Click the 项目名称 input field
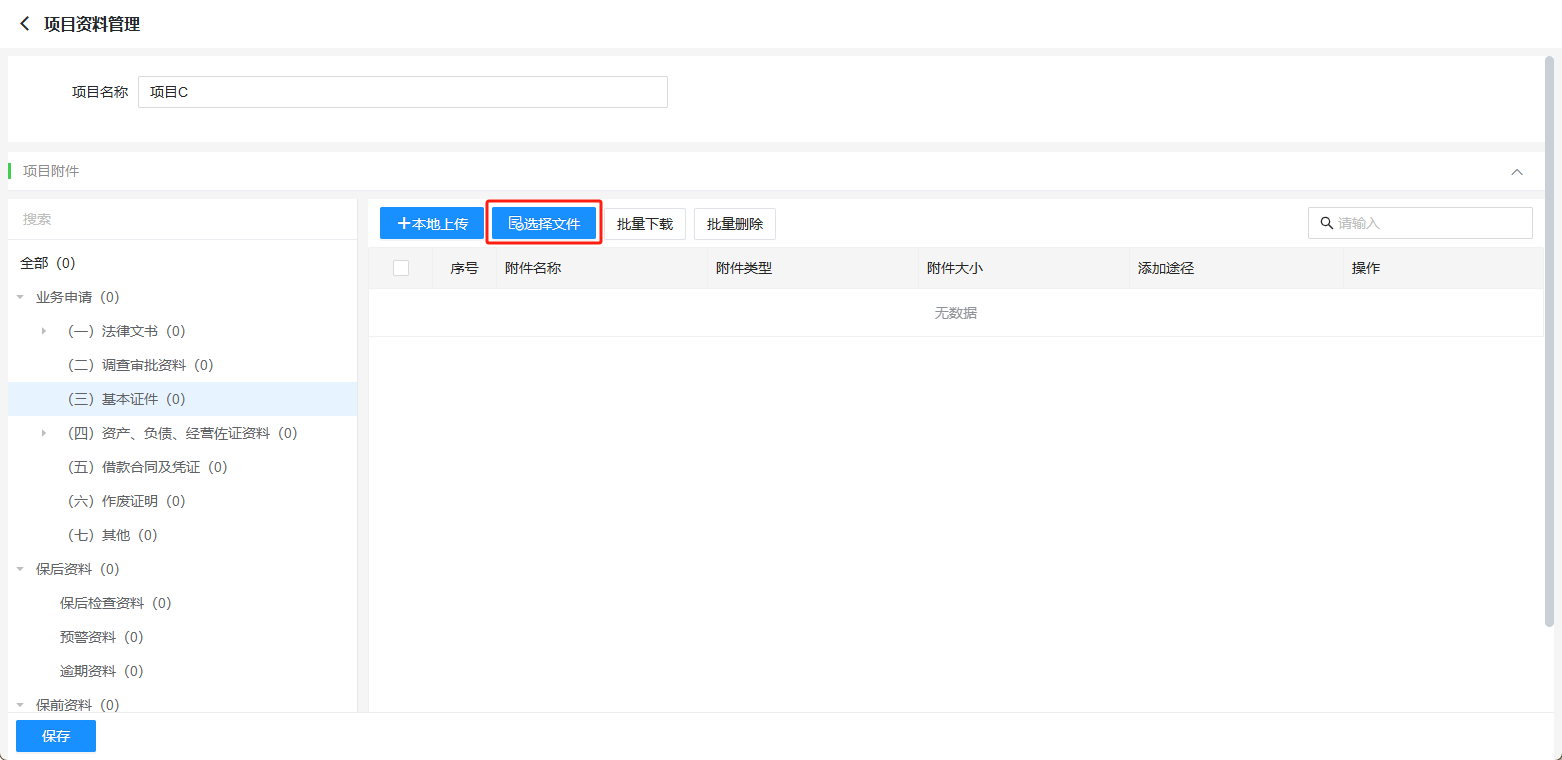1562x760 pixels. [402, 92]
